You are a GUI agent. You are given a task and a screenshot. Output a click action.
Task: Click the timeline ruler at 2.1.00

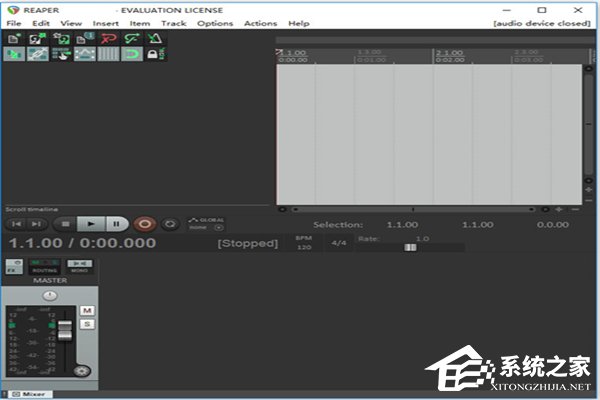(450, 53)
